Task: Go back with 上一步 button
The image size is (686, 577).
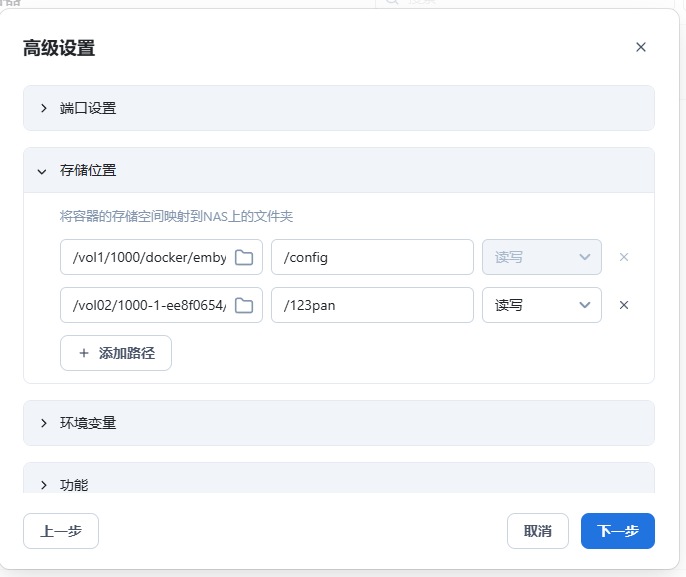Action: pos(61,531)
